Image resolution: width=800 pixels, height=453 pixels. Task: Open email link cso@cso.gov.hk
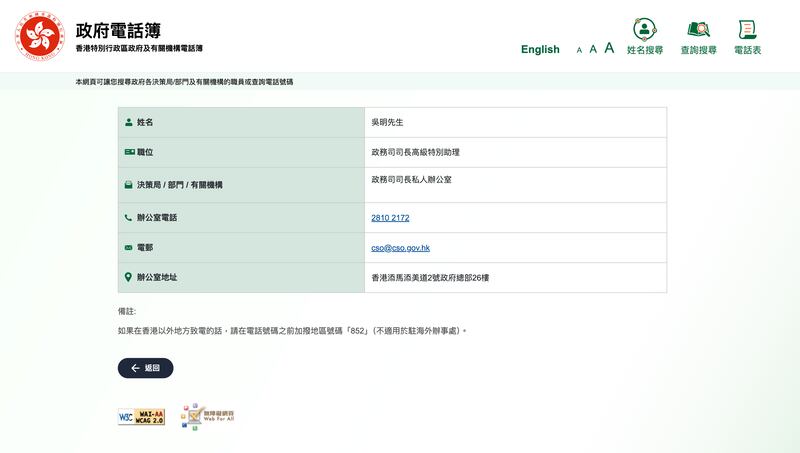(400, 247)
